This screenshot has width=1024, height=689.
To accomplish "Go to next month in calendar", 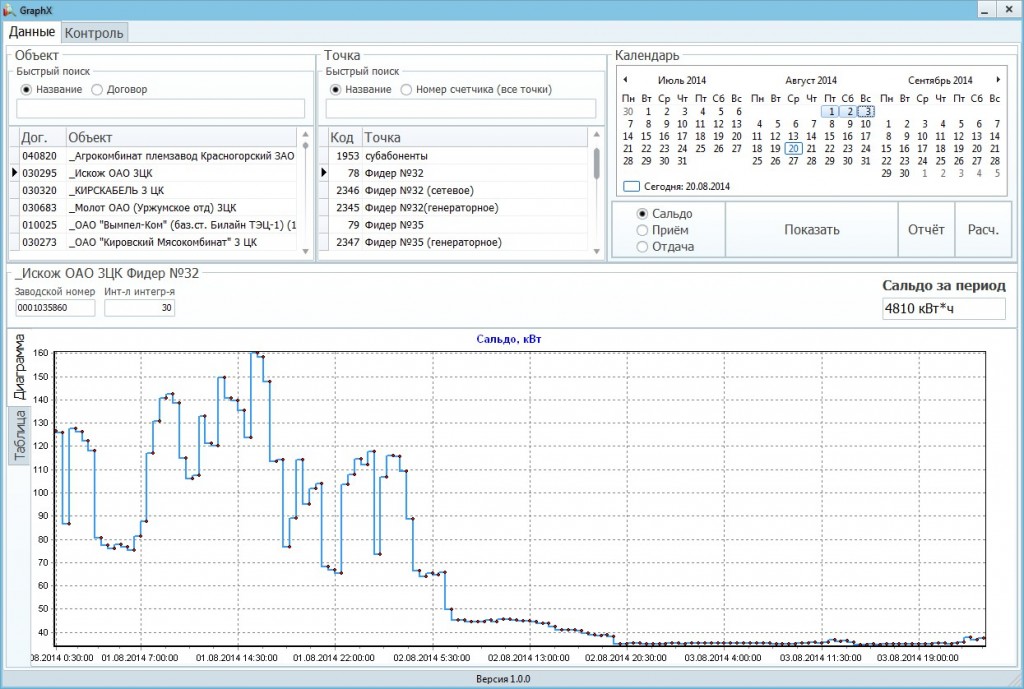I will (x=997, y=80).
